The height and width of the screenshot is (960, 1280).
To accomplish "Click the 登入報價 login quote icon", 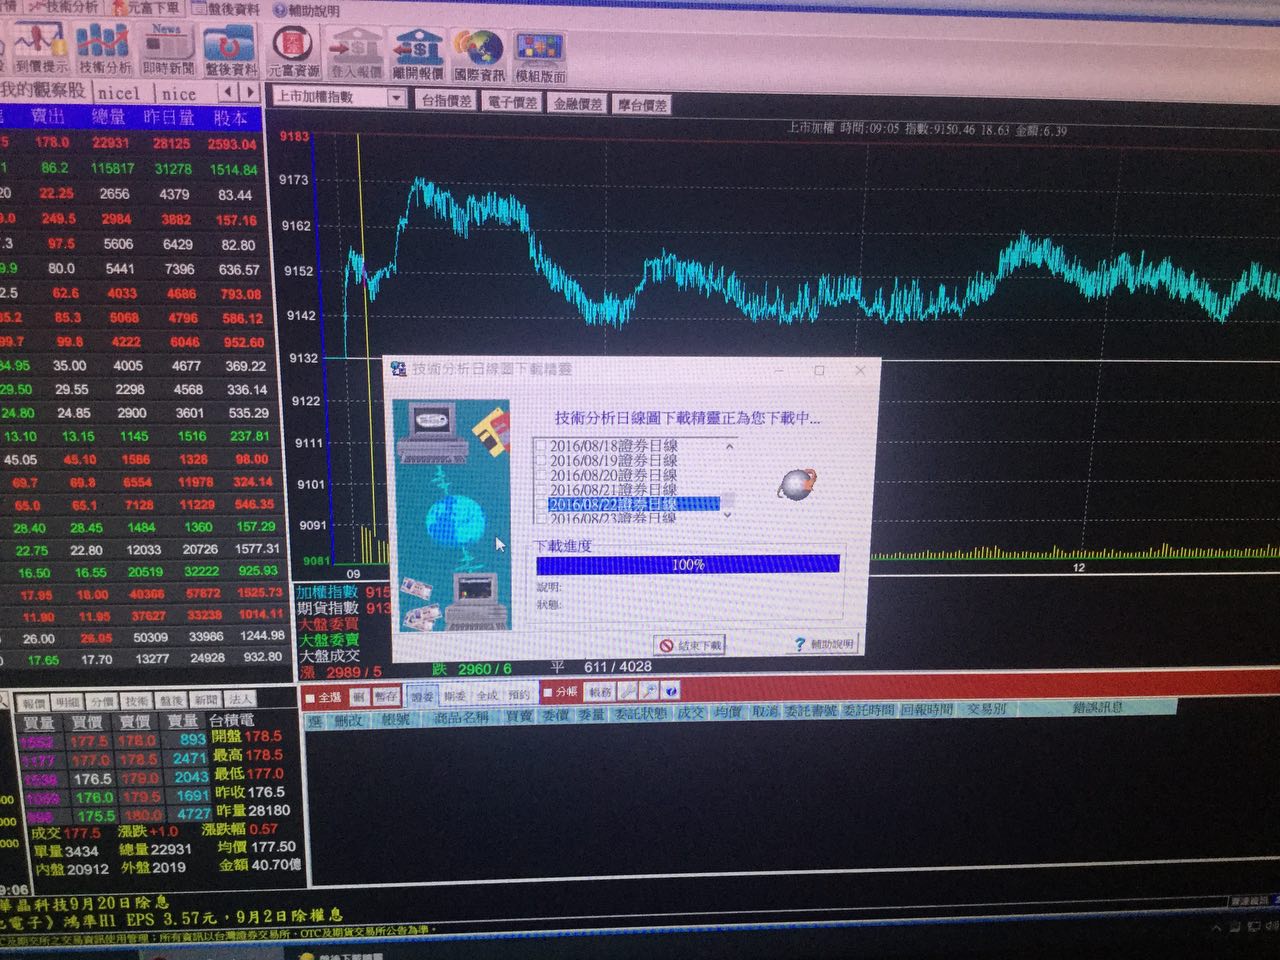I will pyautogui.click(x=356, y=53).
